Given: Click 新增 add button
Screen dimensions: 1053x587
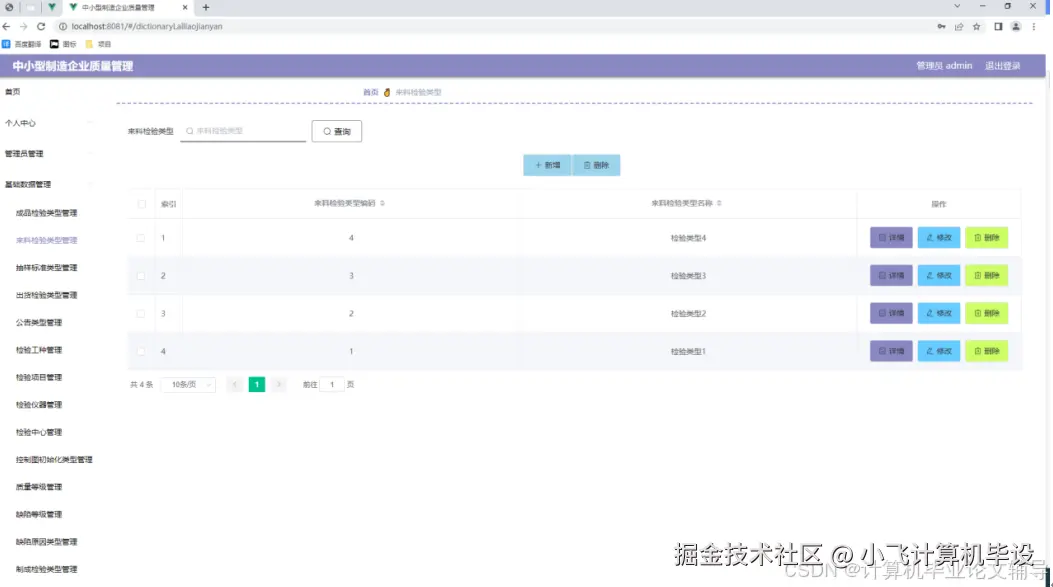Looking at the screenshot, I should pos(547,165).
